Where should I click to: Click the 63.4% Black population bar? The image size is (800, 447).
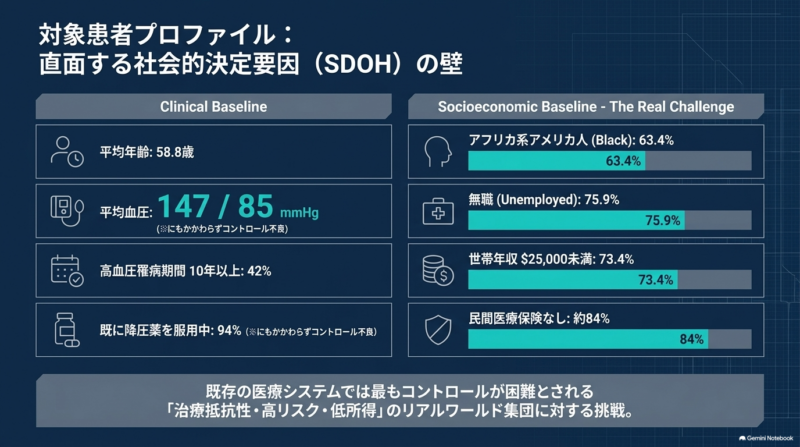[x=610, y=161]
